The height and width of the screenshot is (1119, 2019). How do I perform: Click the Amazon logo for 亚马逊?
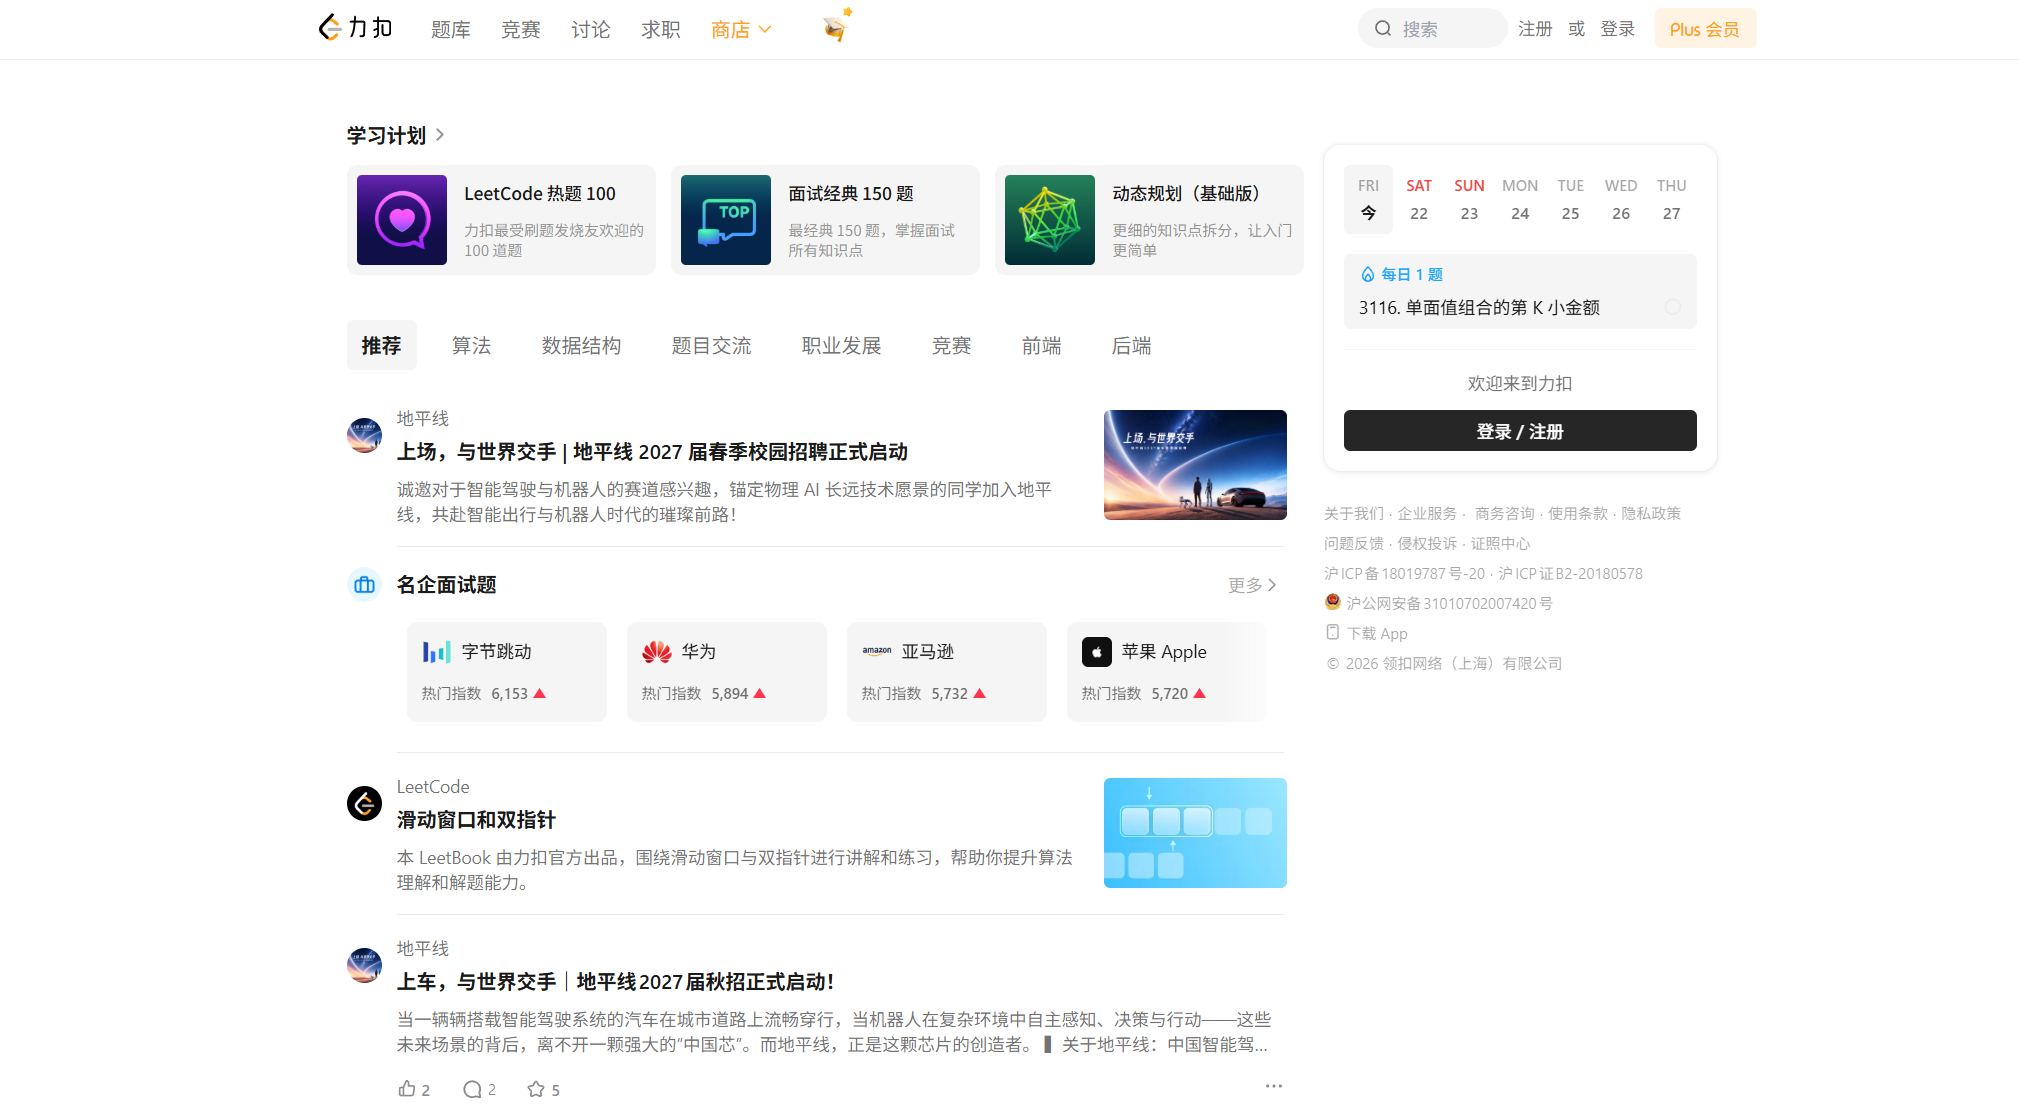point(876,651)
